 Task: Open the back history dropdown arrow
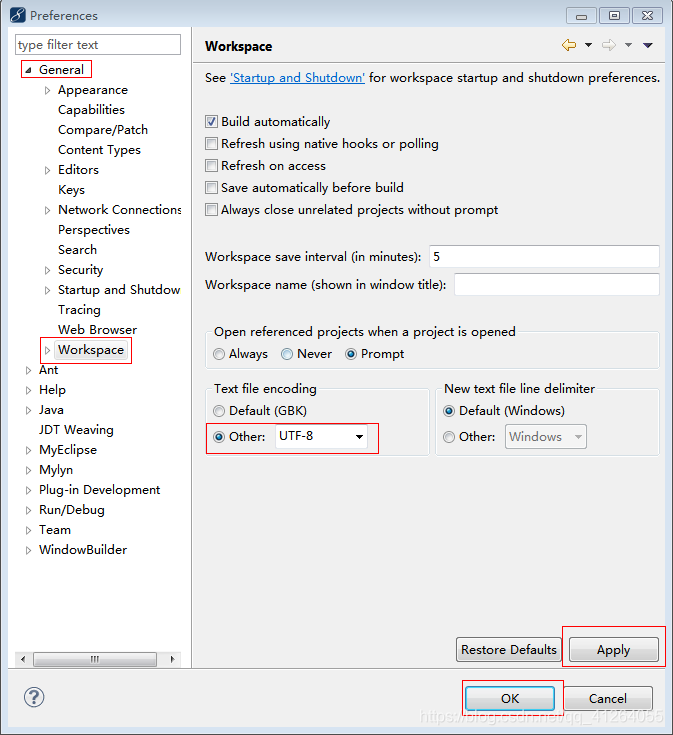coord(588,45)
